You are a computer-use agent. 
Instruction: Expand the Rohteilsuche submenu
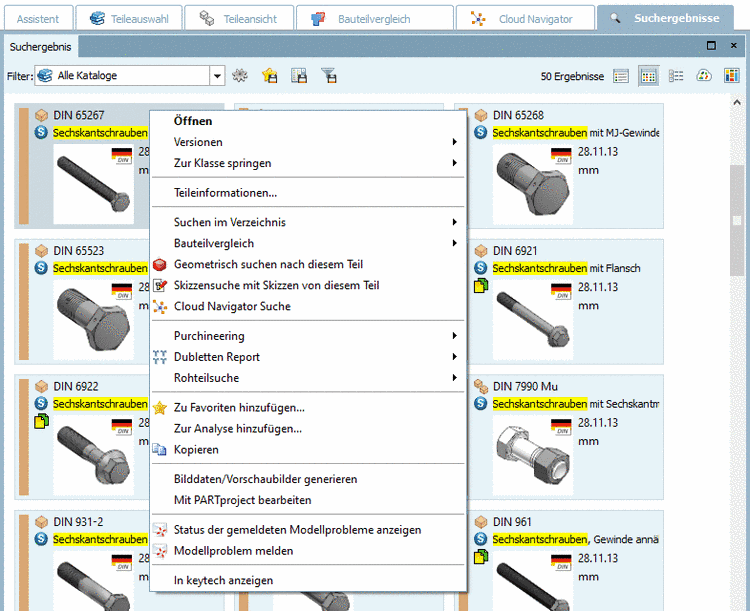pos(308,378)
